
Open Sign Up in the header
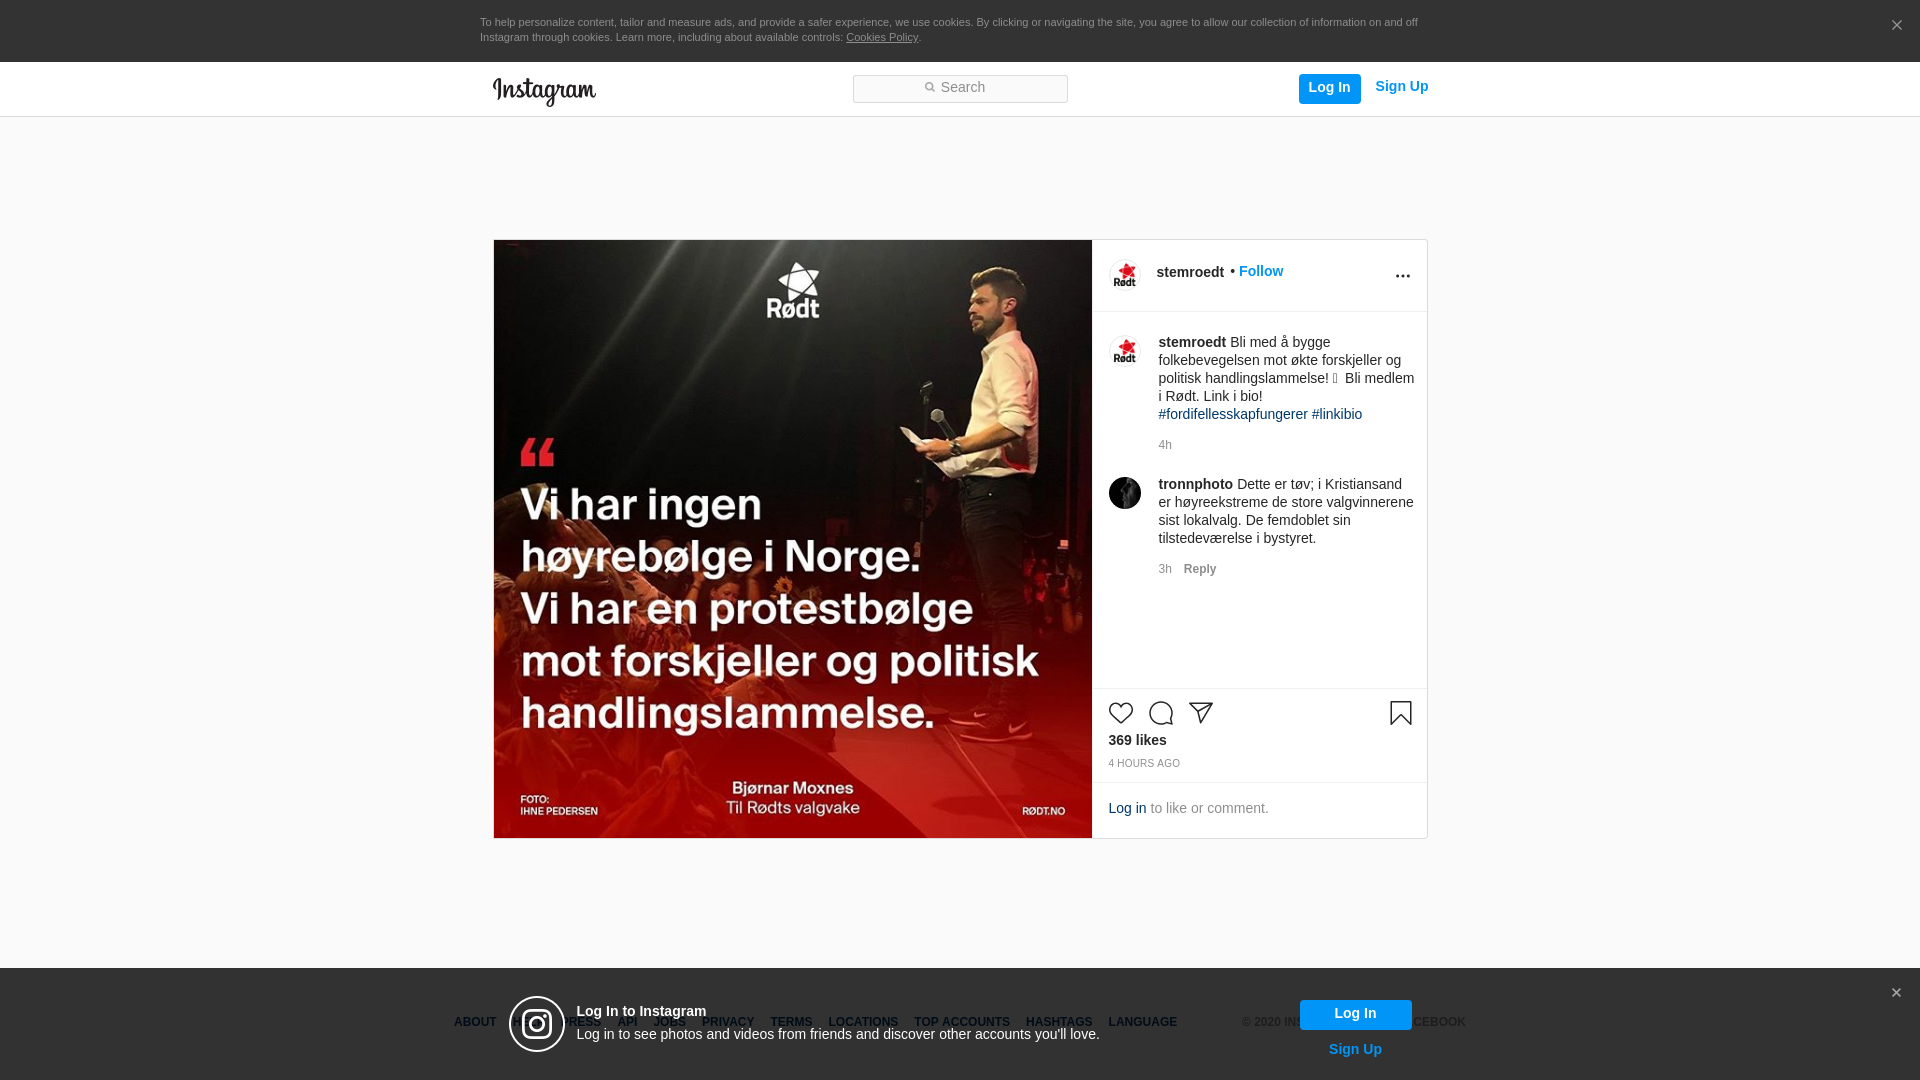point(1402,87)
